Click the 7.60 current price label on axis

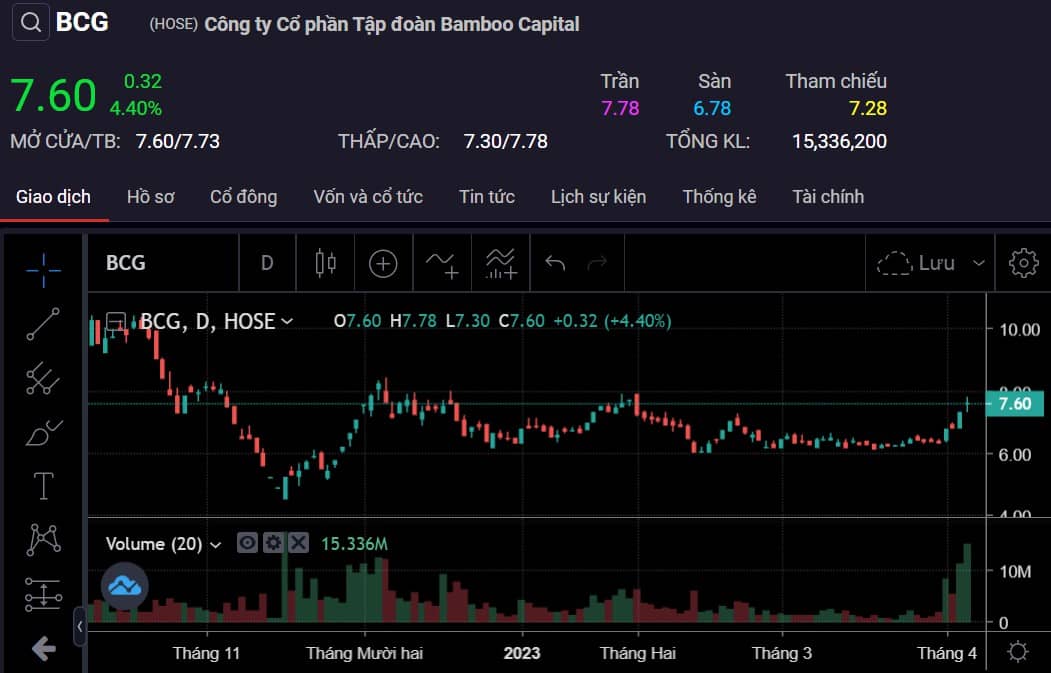point(1015,404)
